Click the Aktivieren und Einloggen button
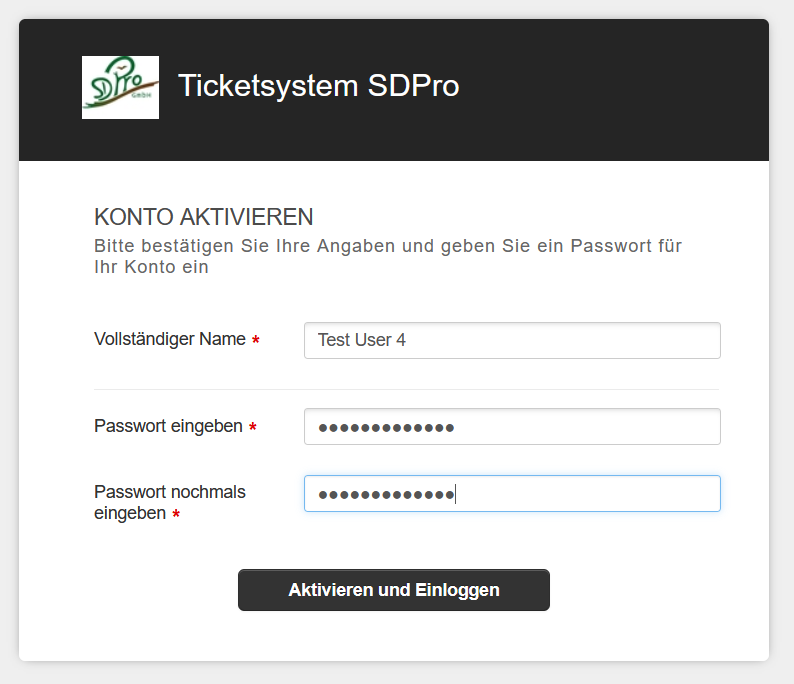 pos(393,590)
